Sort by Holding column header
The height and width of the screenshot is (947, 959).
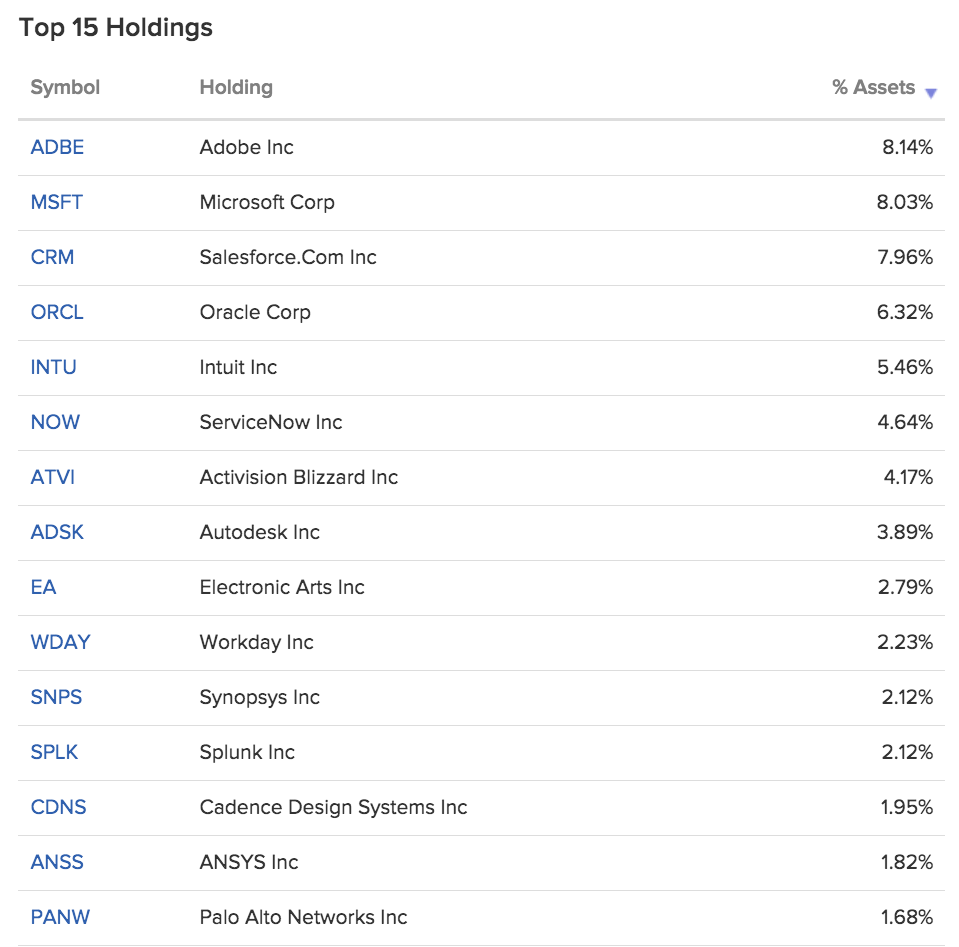click(x=236, y=87)
